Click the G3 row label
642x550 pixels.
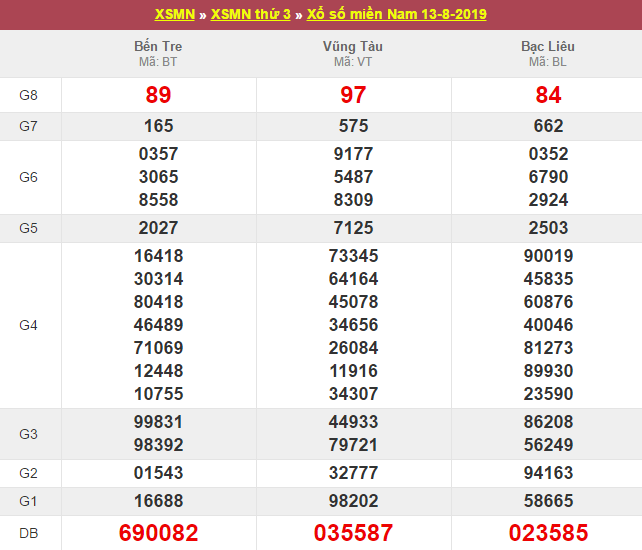(28, 434)
